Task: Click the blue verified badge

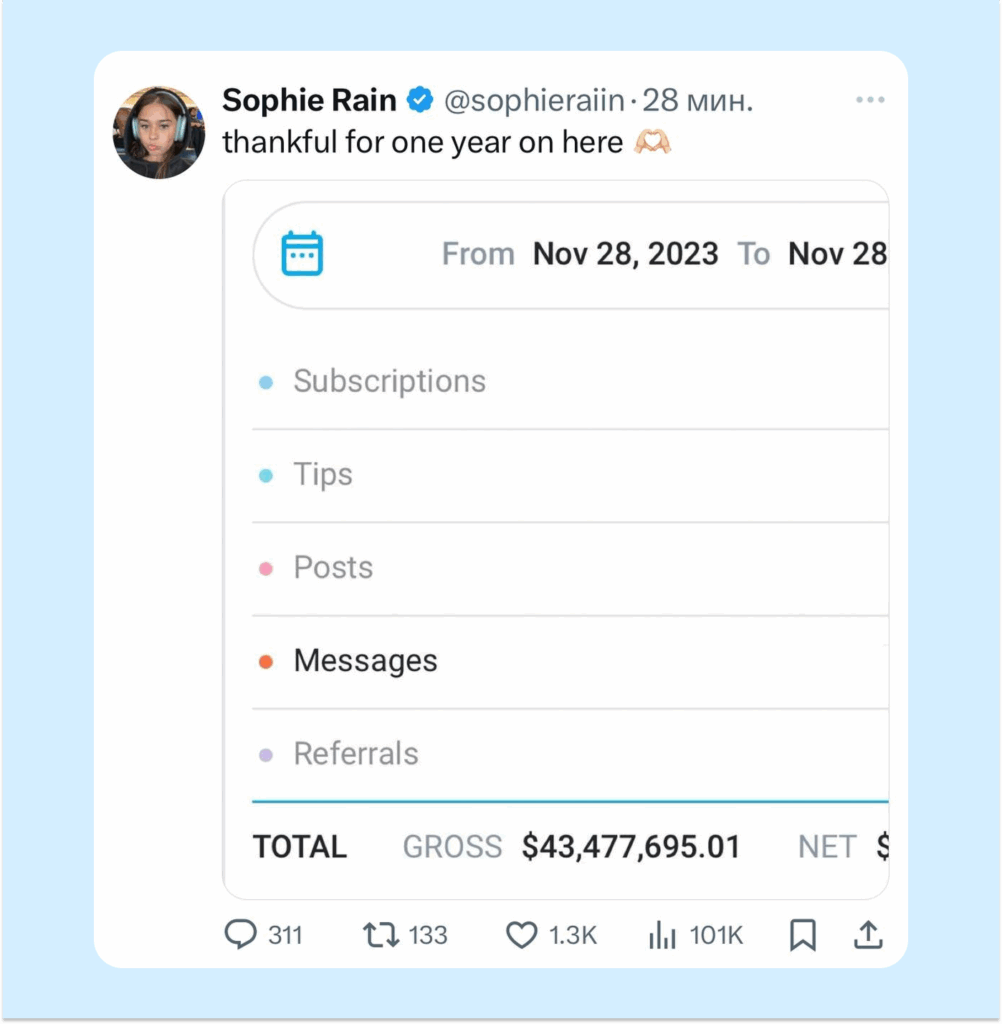Action: 420,100
